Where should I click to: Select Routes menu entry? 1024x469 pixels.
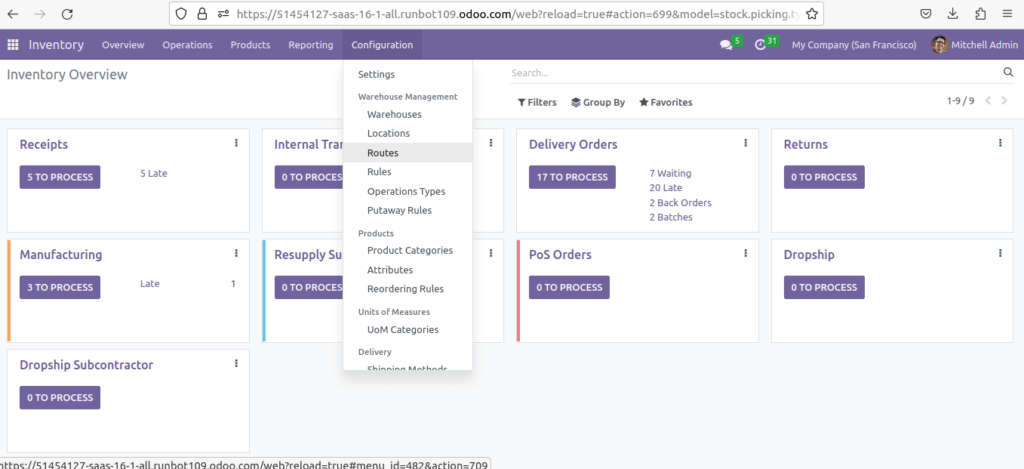tap(408, 153)
